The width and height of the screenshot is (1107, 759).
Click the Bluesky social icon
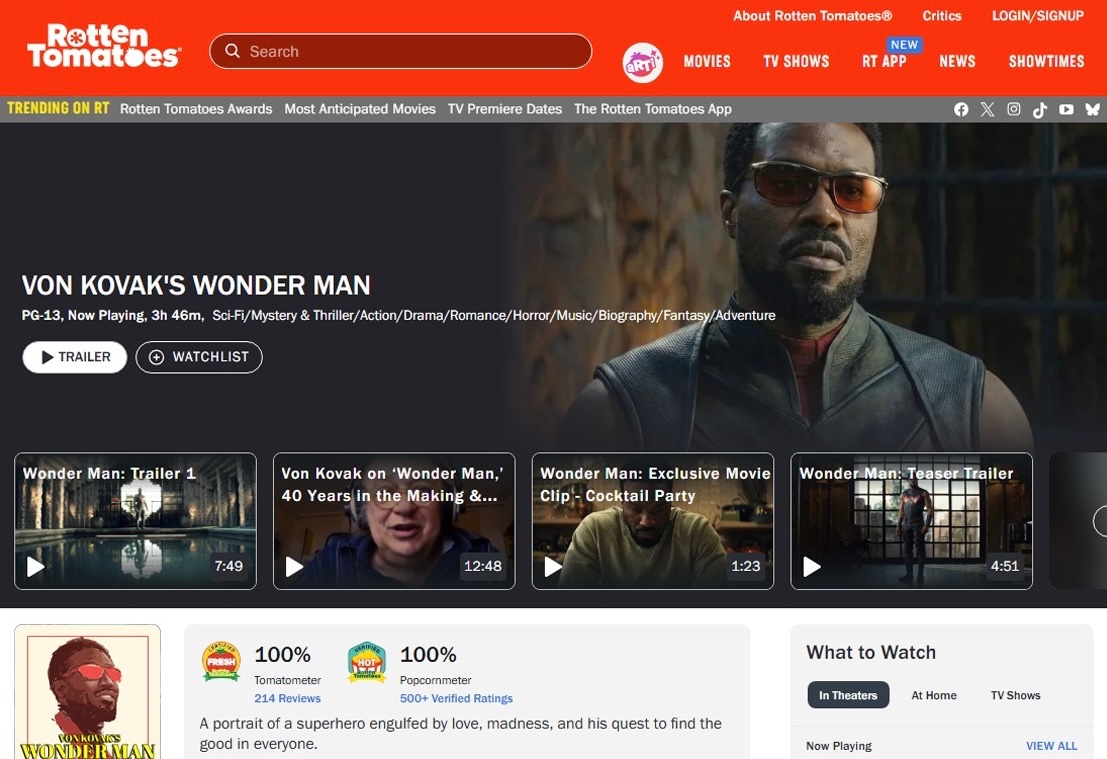coord(1092,109)
